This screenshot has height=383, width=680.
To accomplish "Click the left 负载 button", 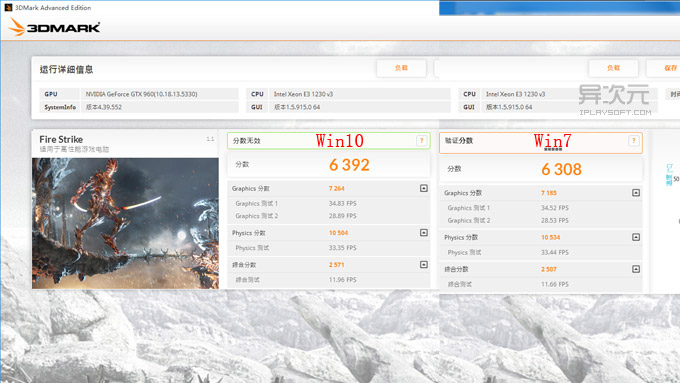I will point(401,68).
